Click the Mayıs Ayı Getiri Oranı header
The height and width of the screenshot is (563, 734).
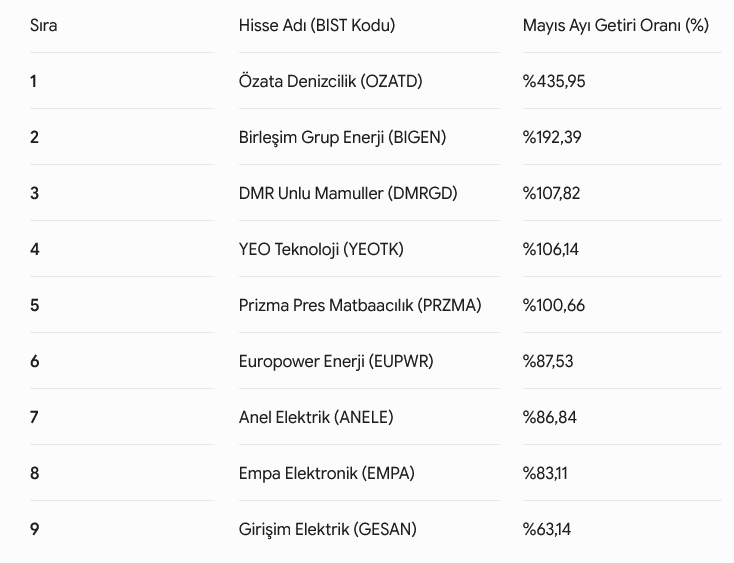coord(616,25)
